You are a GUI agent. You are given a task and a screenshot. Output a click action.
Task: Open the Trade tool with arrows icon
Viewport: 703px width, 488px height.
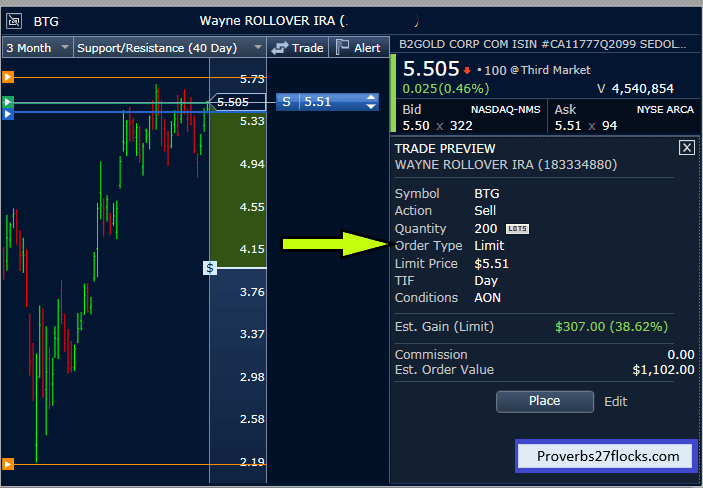[298, 47]
